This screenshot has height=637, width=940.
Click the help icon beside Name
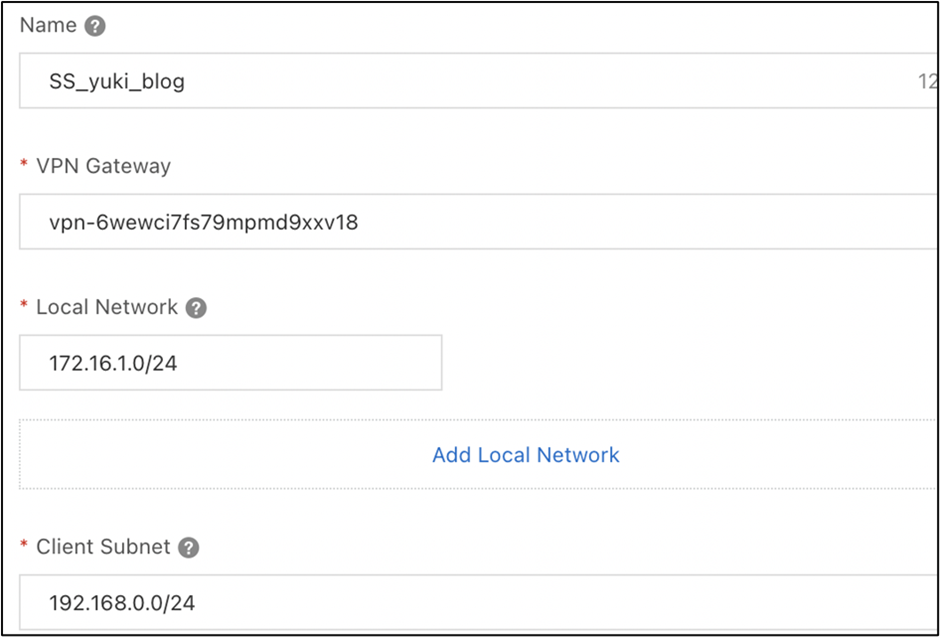[x=95, y=26]
